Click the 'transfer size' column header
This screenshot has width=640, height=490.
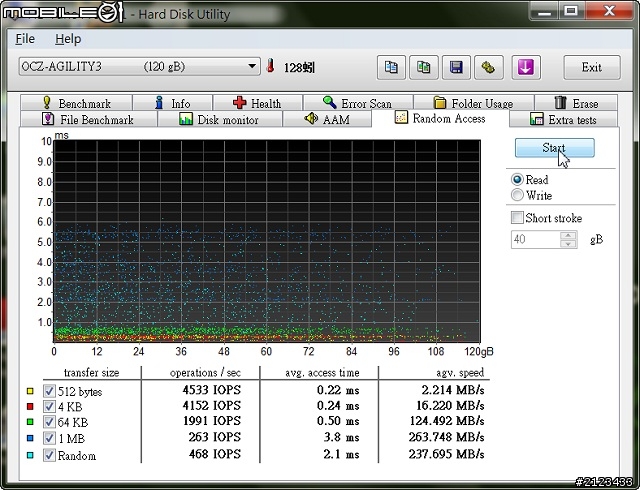91,372
